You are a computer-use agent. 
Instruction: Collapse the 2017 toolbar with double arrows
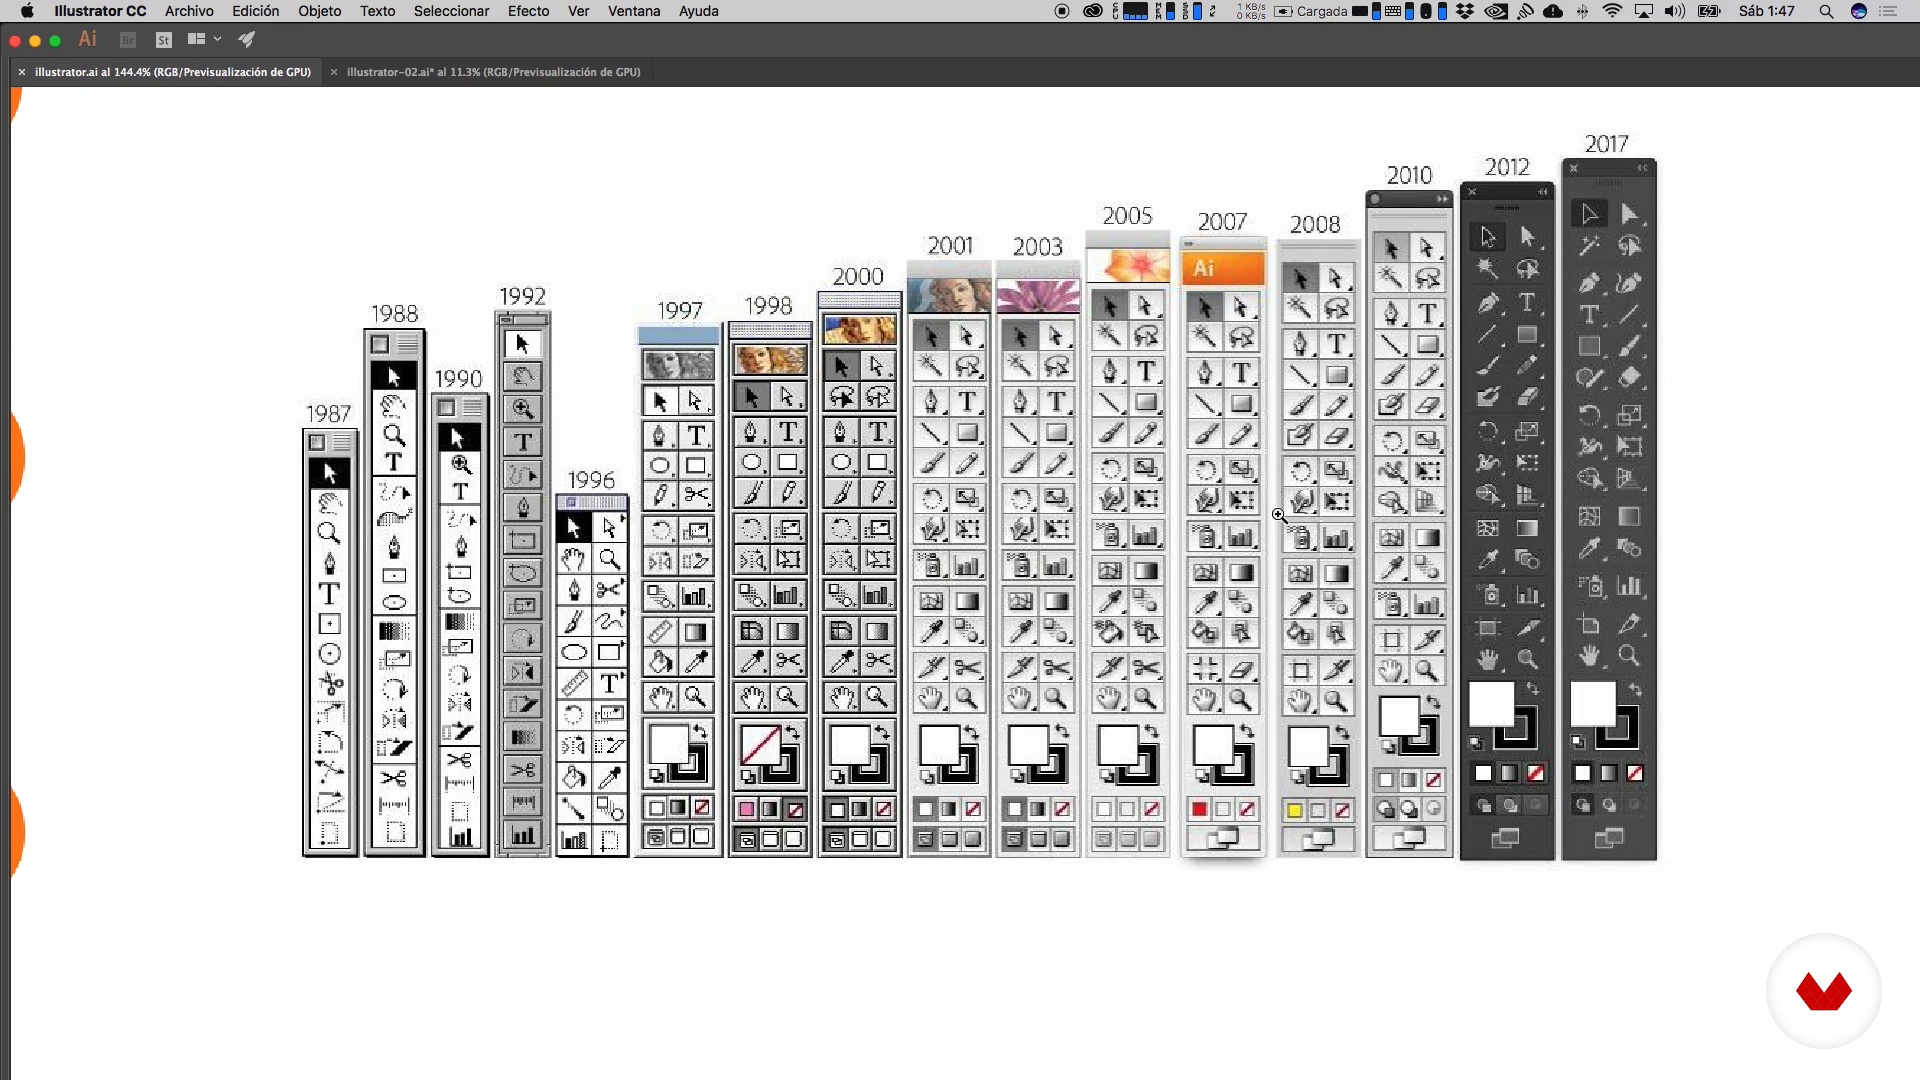click(1642, 168)
